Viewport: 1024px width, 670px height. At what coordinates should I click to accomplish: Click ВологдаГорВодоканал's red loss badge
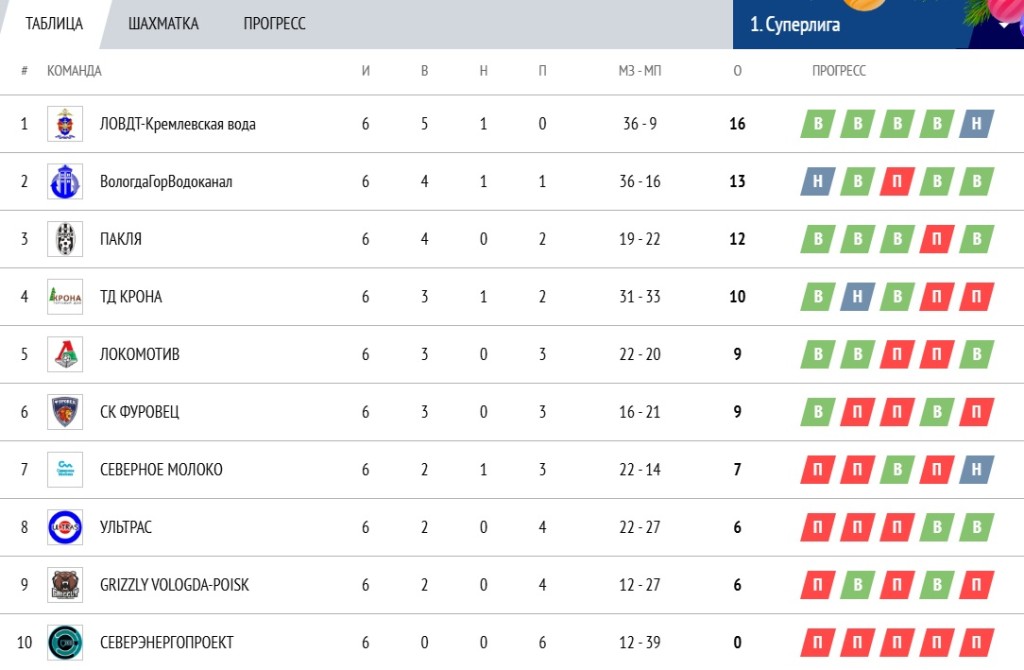point(898,182)
